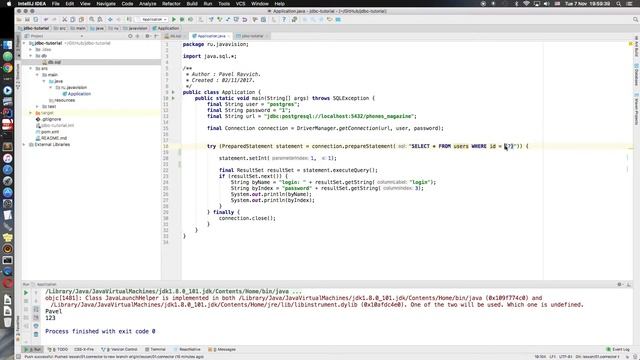
Task: Select Application class in project tree
Action: (76, 94)
